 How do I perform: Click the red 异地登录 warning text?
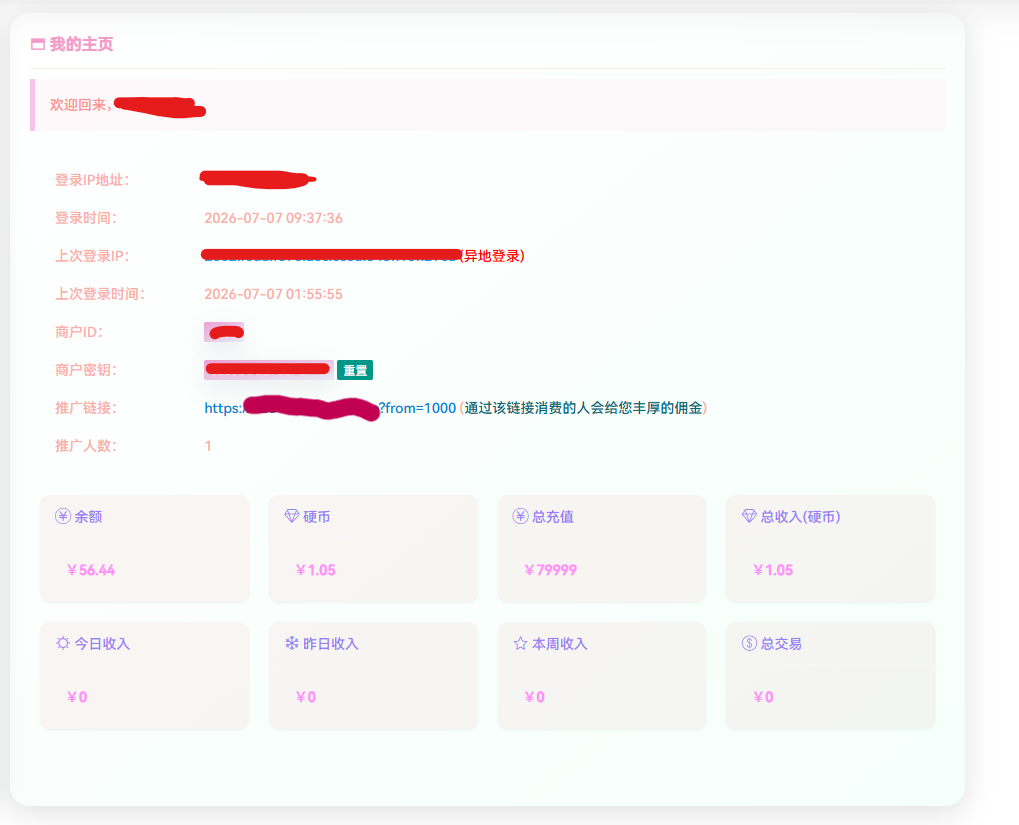pos(492,256)
